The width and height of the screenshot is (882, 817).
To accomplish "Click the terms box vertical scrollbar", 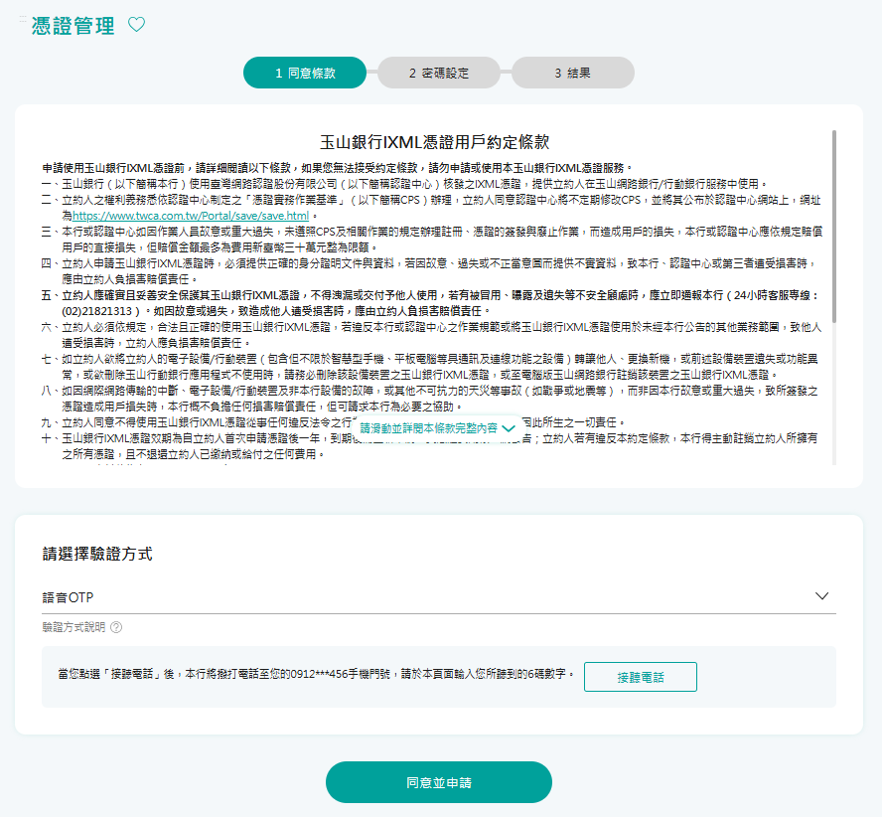I will point(834,226).
